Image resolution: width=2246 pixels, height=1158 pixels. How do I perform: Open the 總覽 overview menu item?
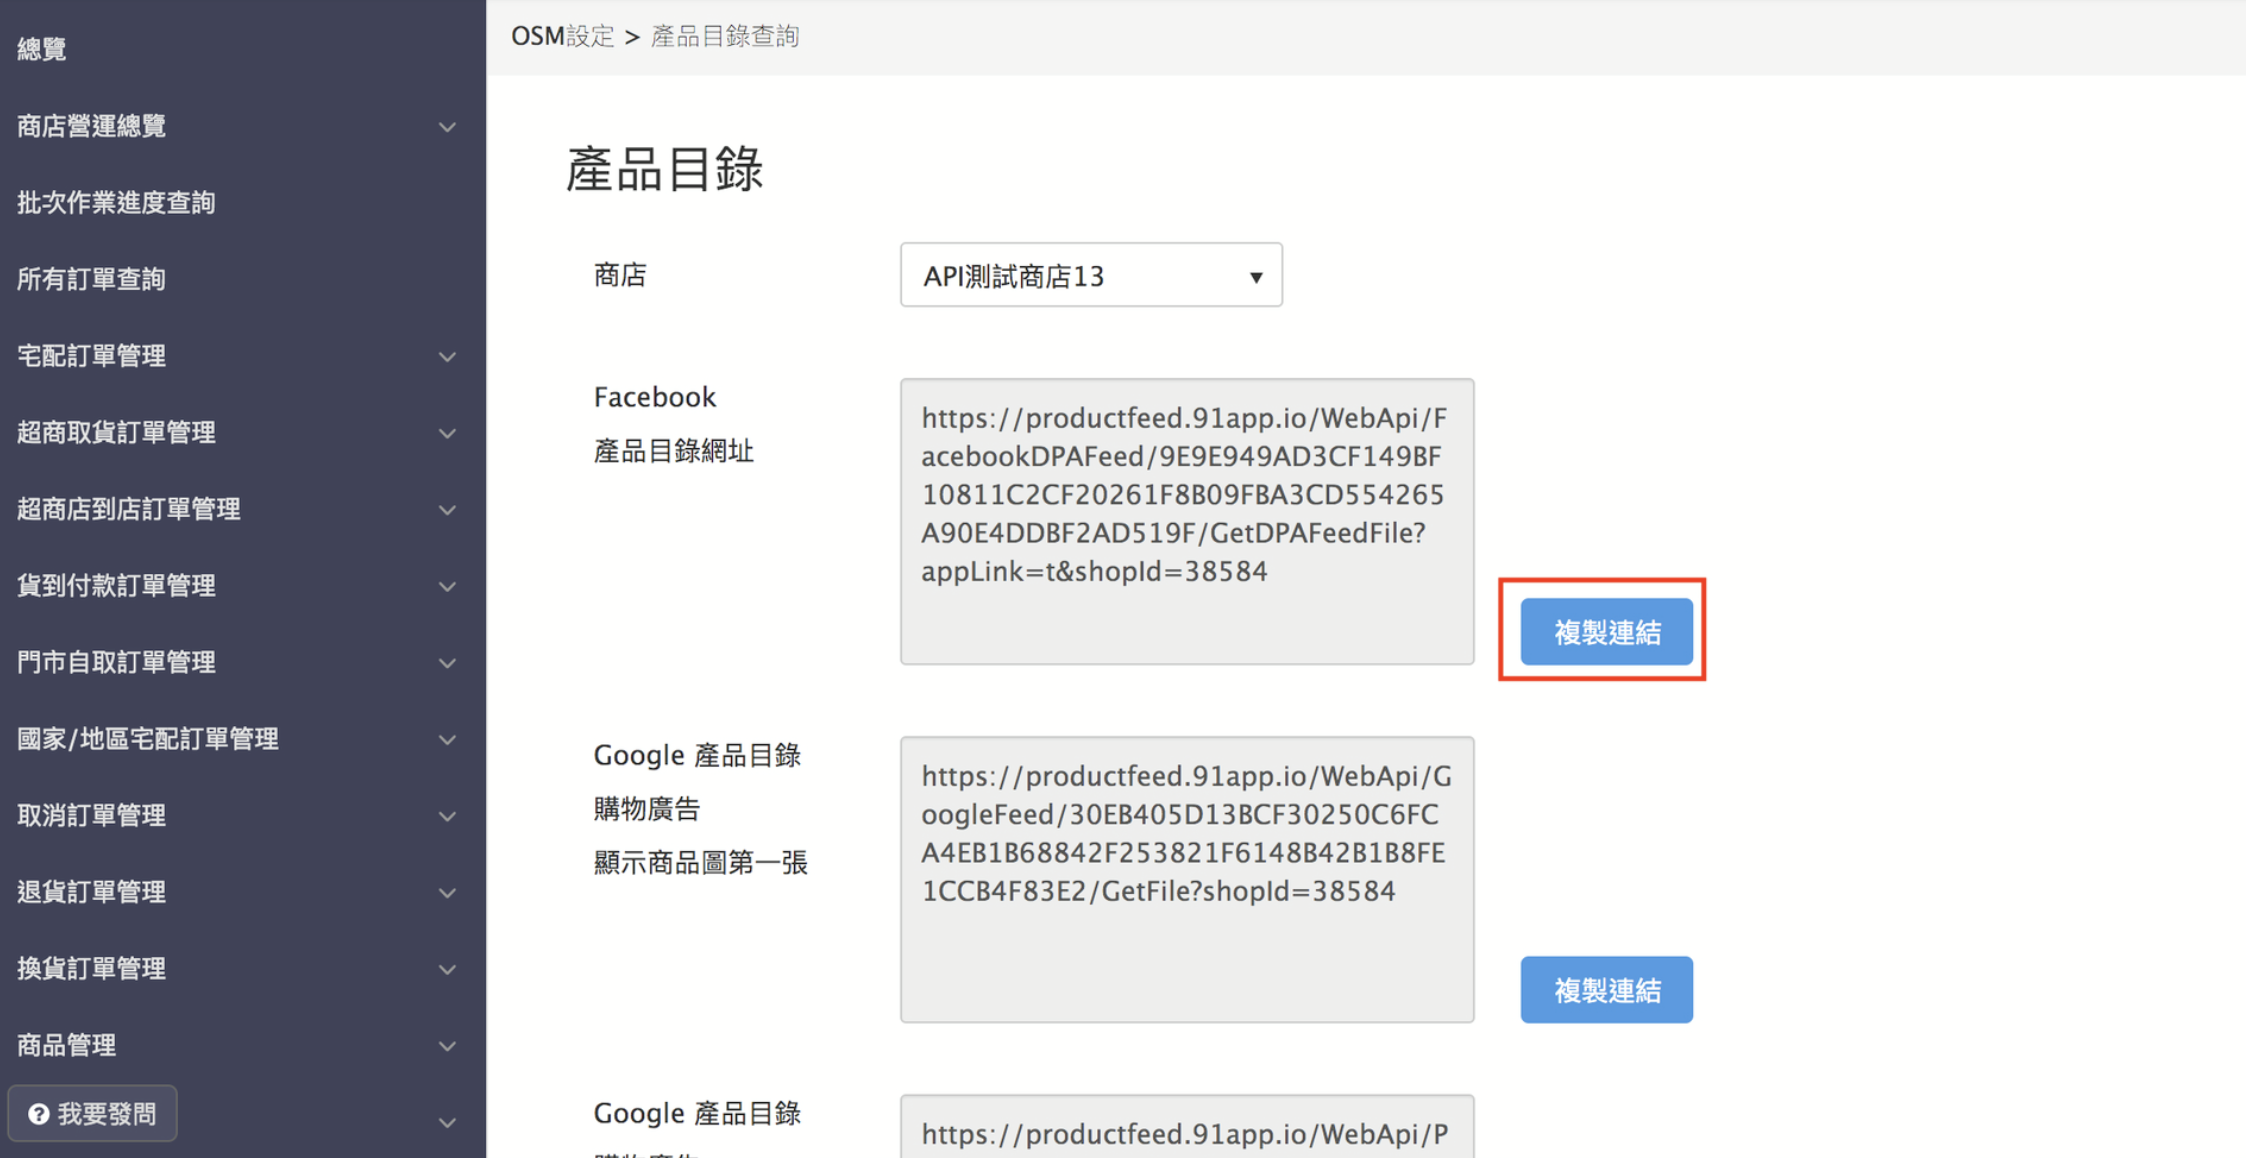pyautogui.click(x=42, y=49)
